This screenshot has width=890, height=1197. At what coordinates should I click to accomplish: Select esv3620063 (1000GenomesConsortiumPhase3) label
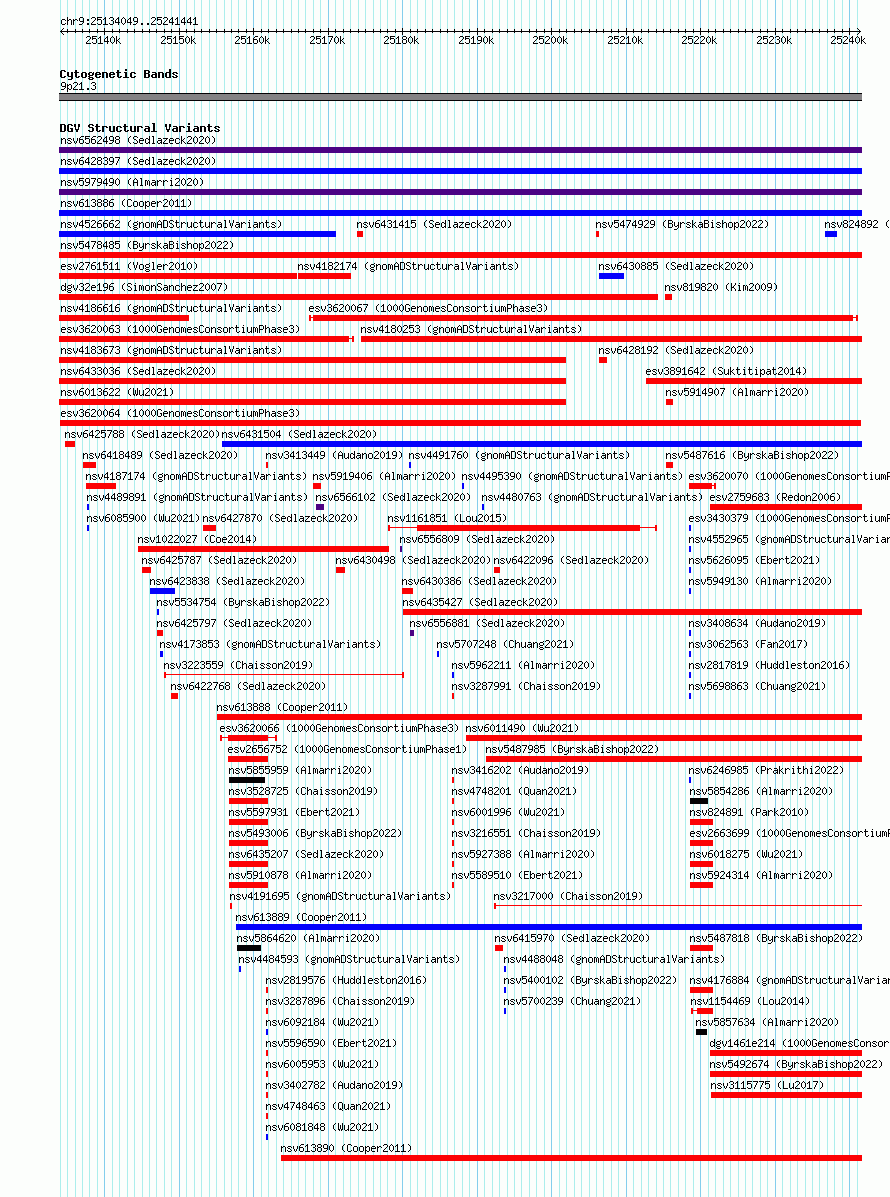[180, 330]
